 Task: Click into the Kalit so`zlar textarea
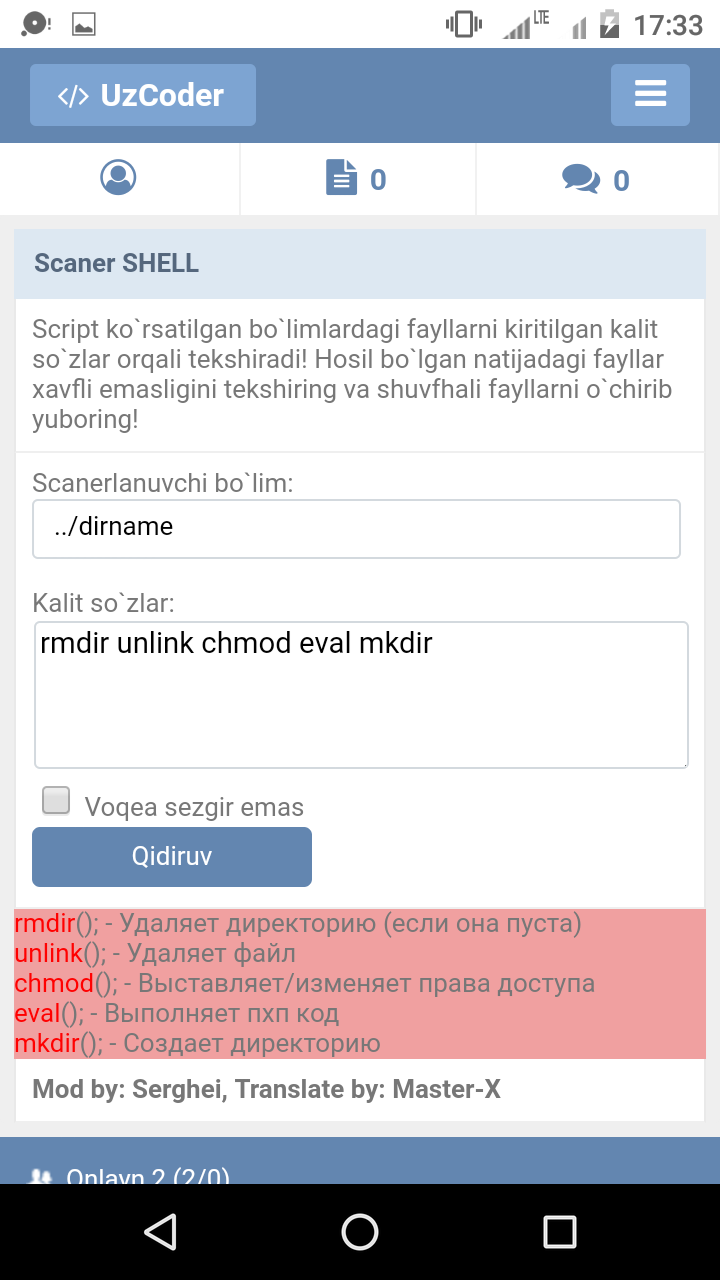tap(361, 695)
